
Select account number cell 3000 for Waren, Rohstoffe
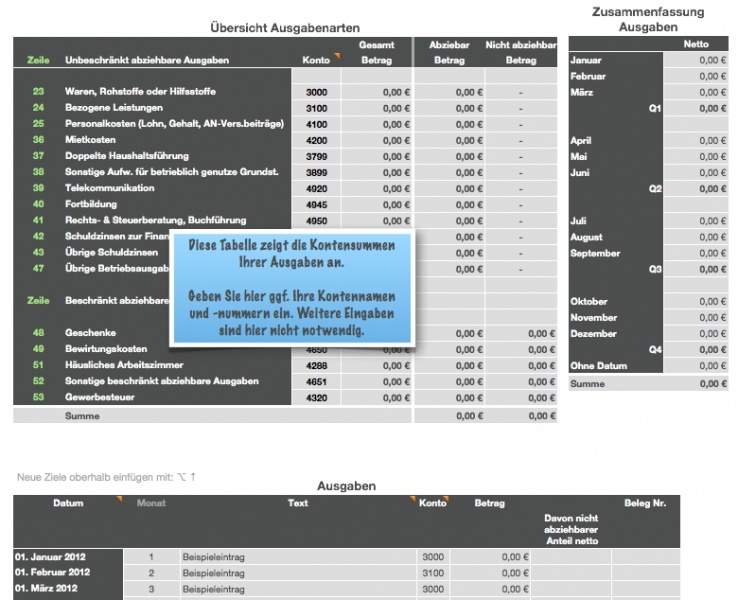click(x=317, y=92)
